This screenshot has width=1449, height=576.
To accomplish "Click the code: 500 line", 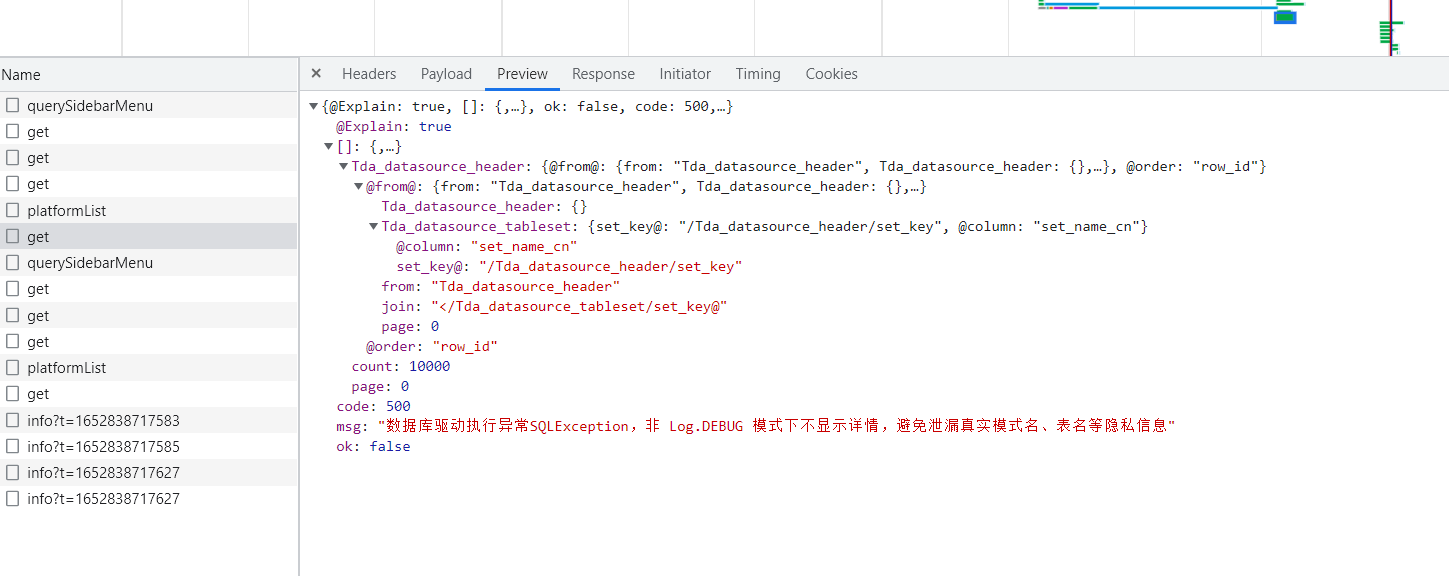I will click(373, 407).
